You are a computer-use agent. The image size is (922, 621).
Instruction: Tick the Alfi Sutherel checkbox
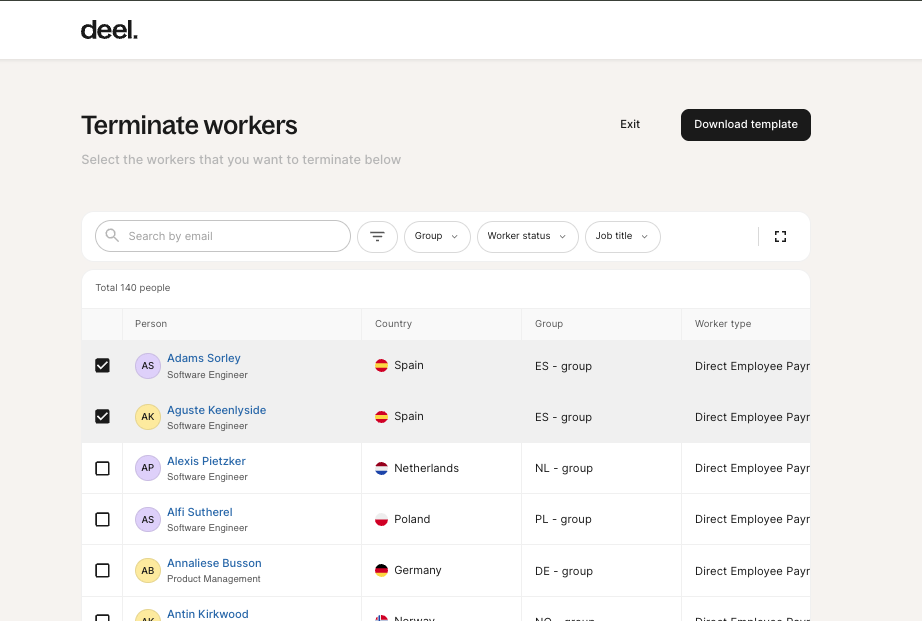pos(102,519)
